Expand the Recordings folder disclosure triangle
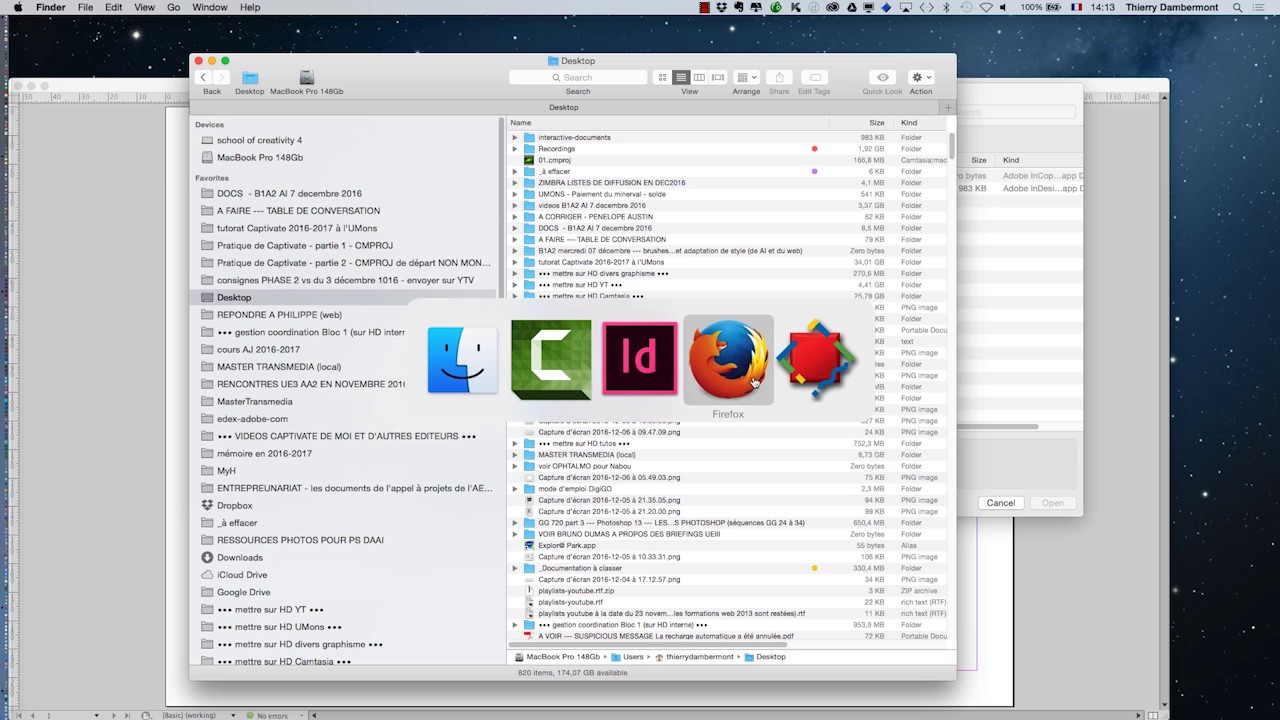This screenshot has width=1280, height=720. pos(514,148)
